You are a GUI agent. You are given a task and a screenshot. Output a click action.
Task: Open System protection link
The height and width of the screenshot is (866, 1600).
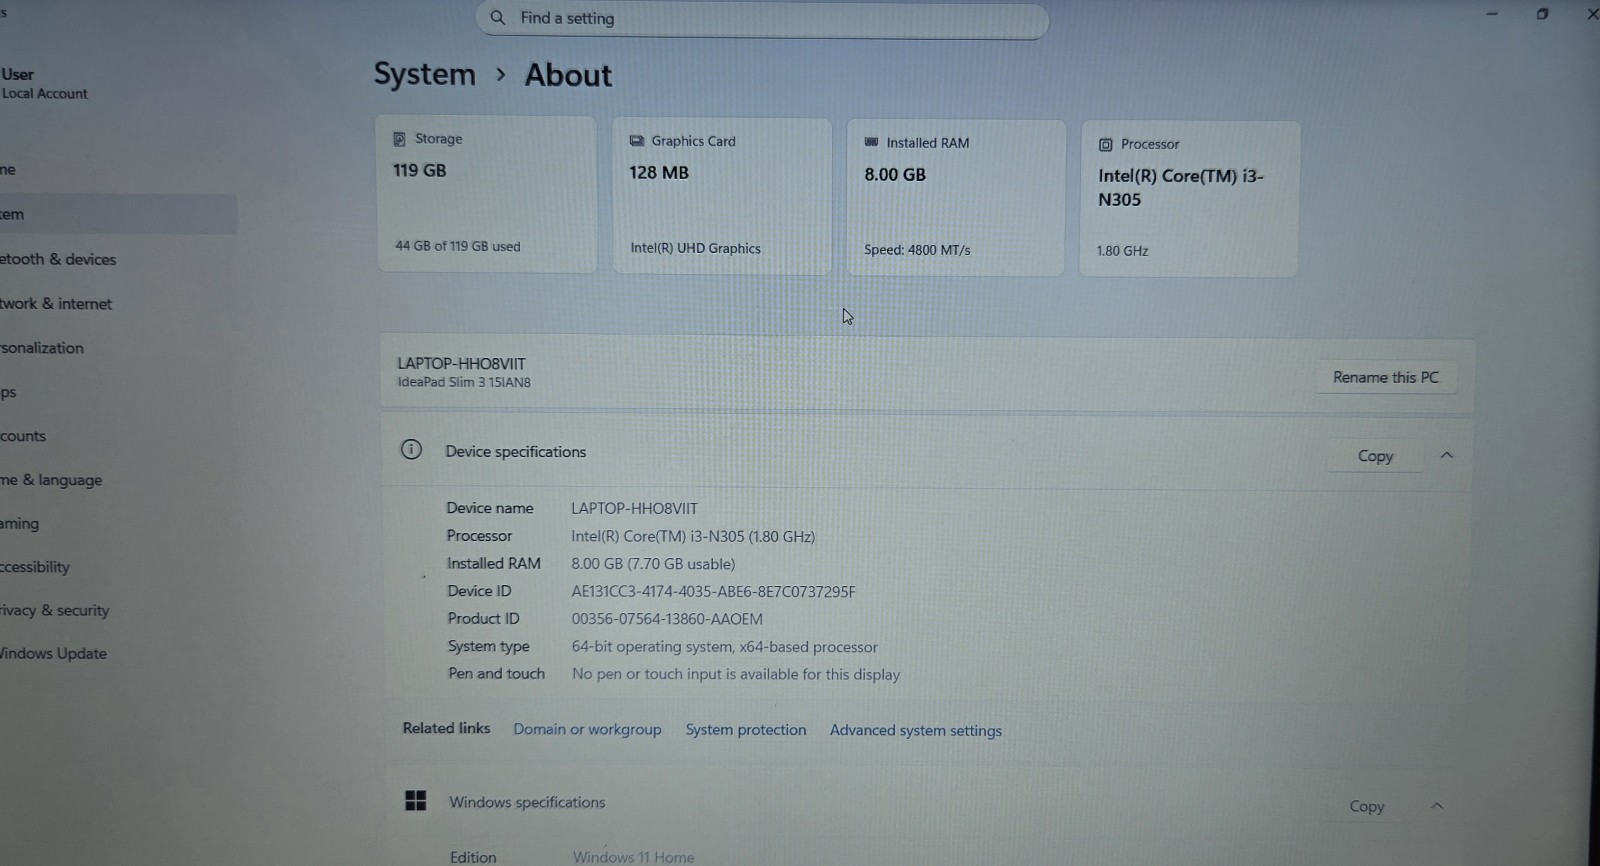click(746, 730)
